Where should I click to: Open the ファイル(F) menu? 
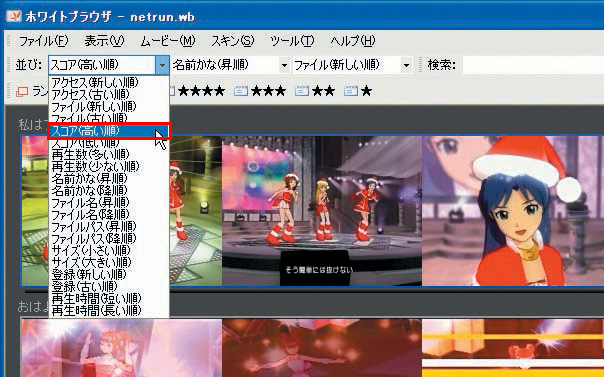(43, 41)
